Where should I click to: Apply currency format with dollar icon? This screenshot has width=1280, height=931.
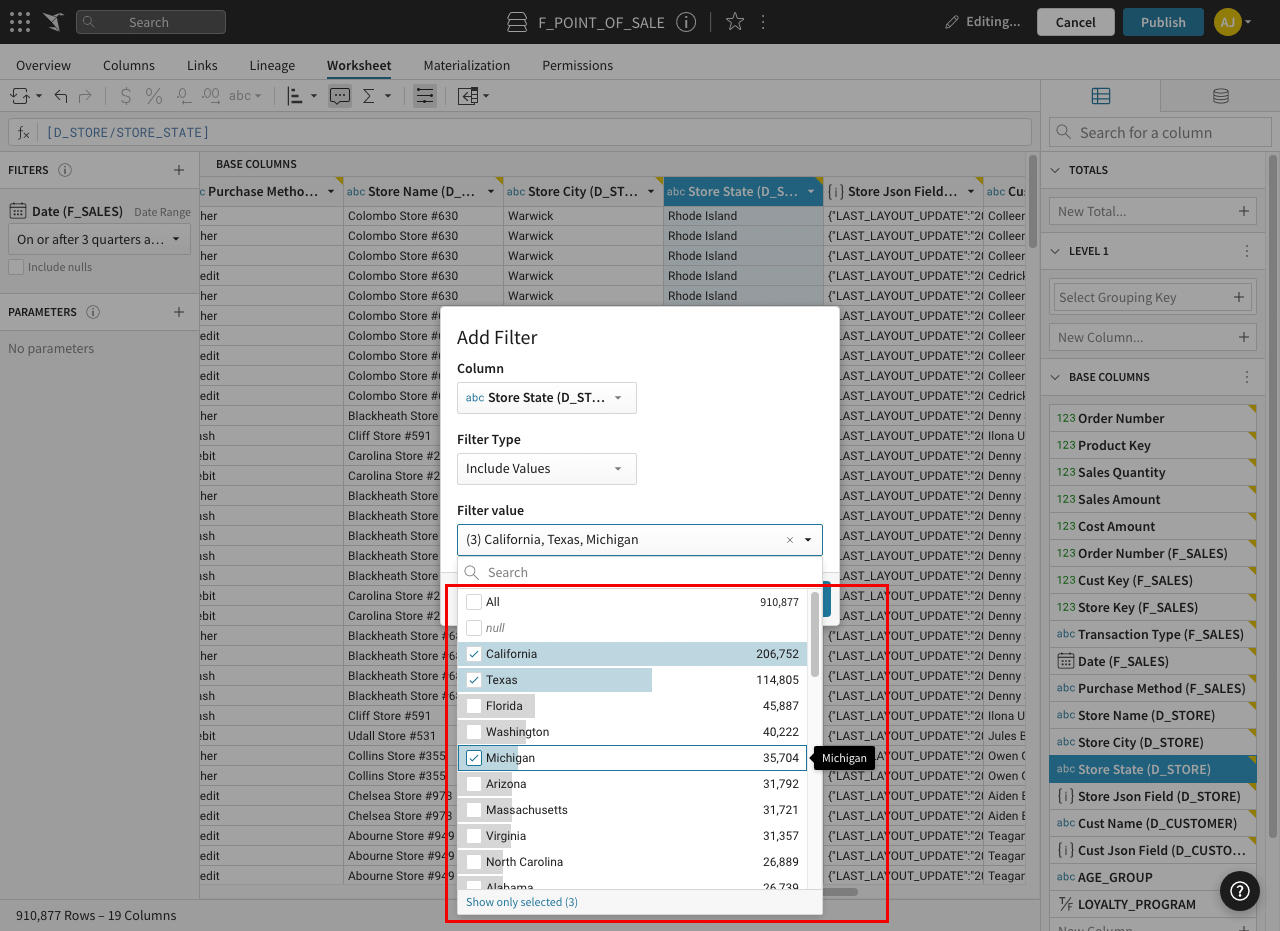click(125, 96)
